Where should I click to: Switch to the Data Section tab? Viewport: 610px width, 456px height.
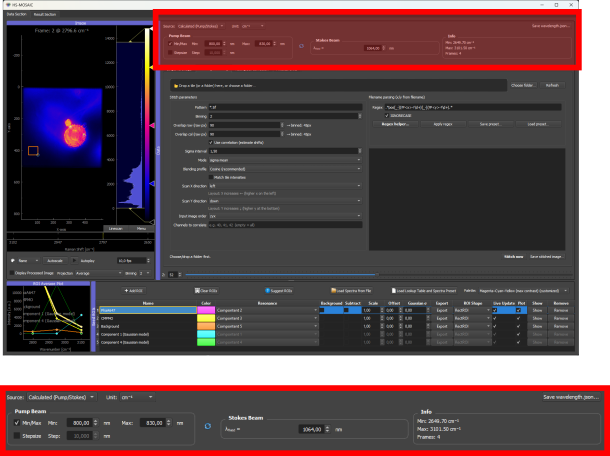pos(17,14)
